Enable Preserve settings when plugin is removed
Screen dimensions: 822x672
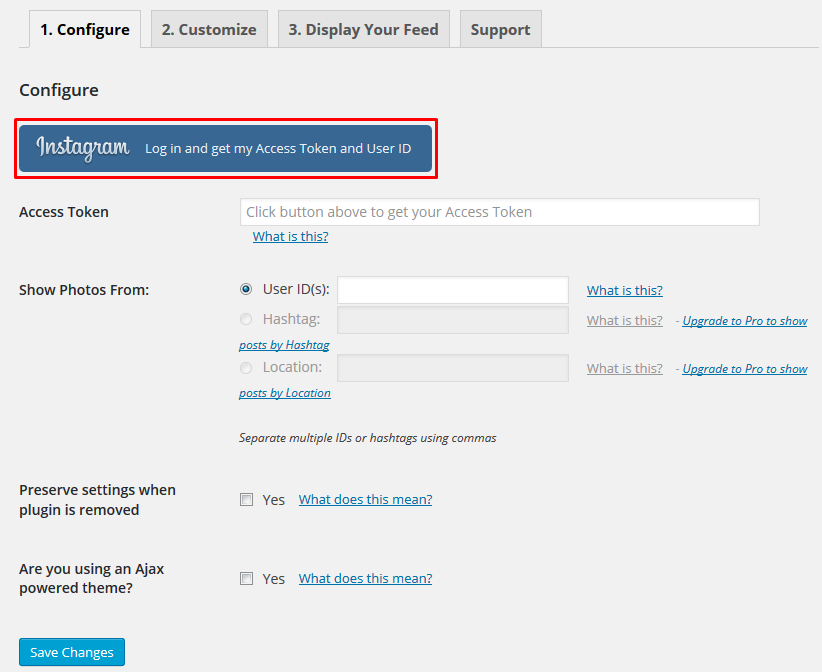246,500
